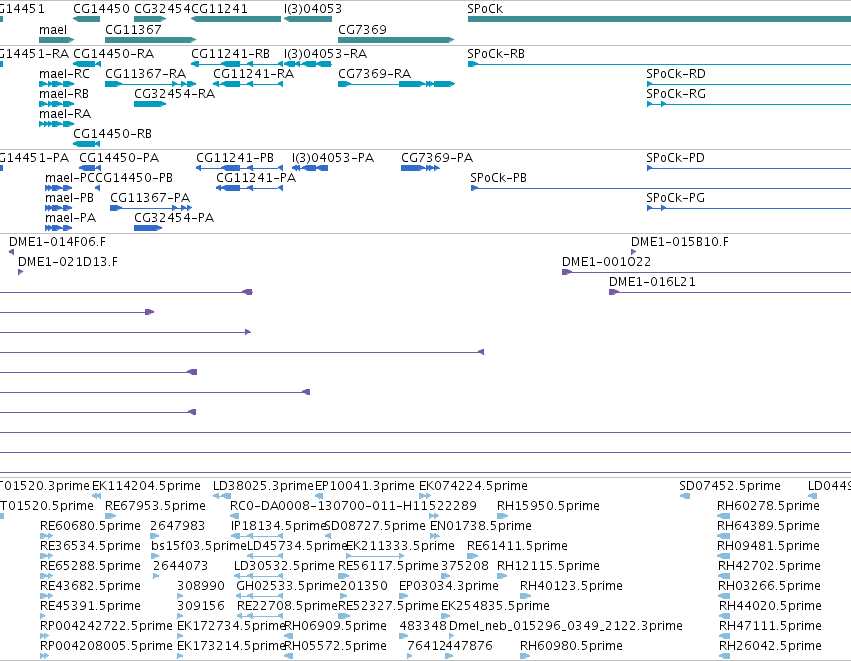Click EST RP004208005.5prime
851x661 pixels.
tap(106, 646)
